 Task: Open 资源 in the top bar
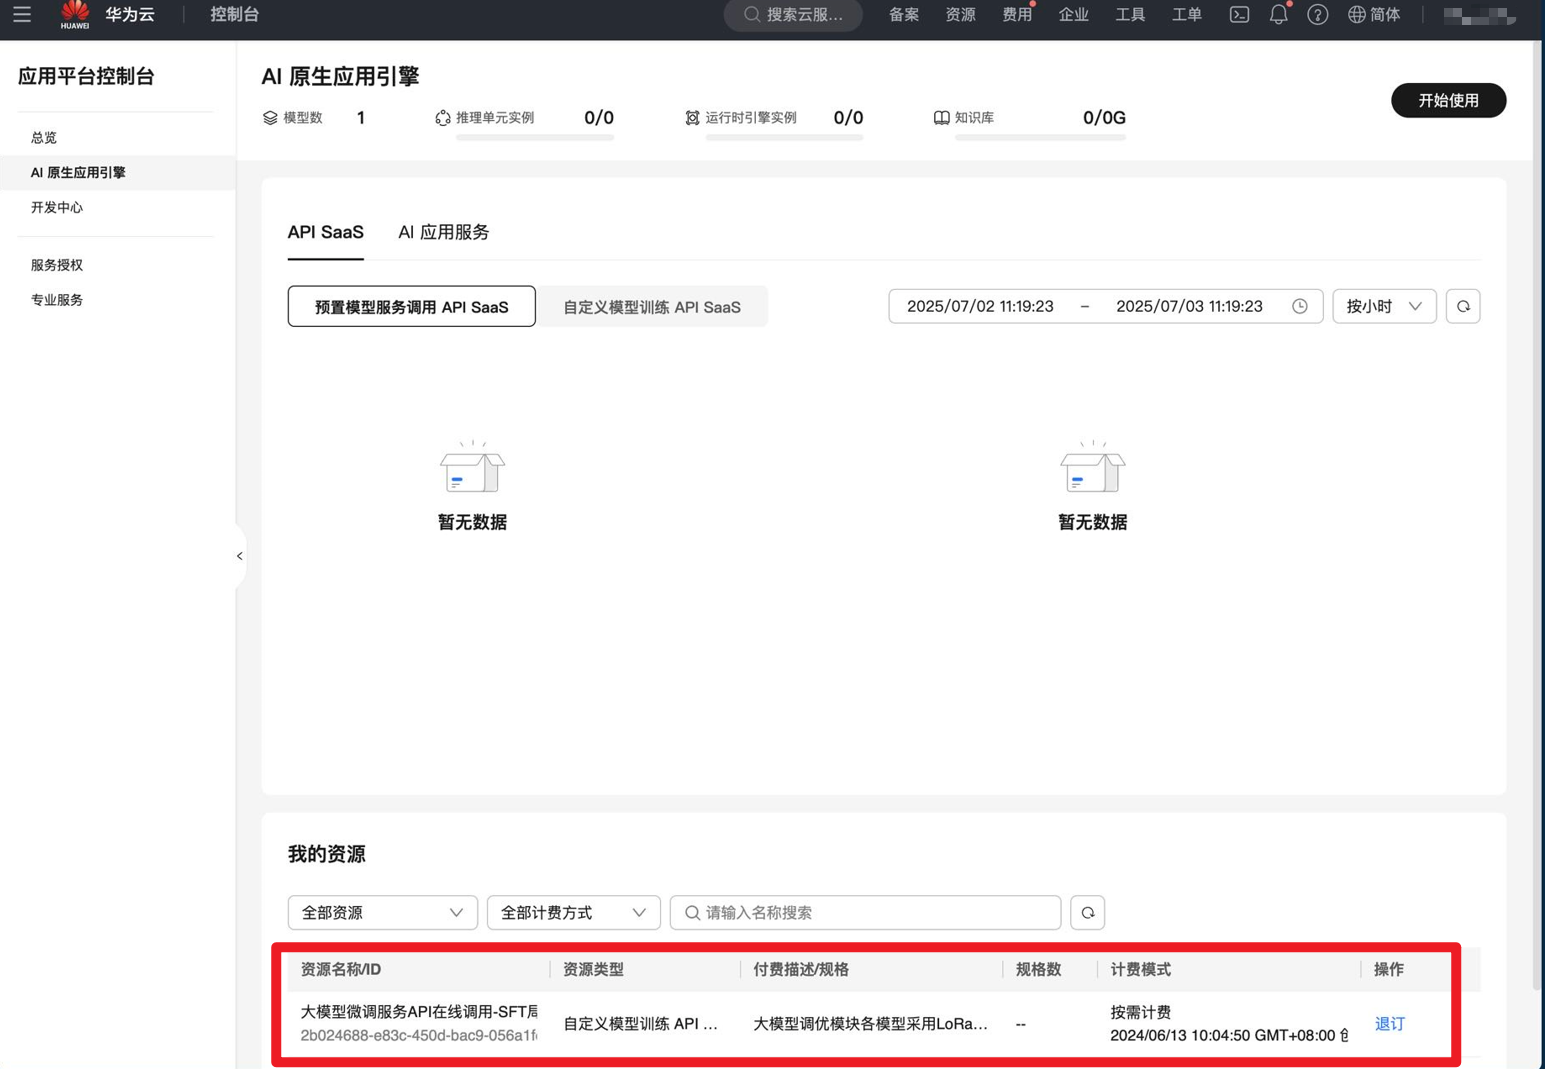pyautogui.click(x=961, y=15)
